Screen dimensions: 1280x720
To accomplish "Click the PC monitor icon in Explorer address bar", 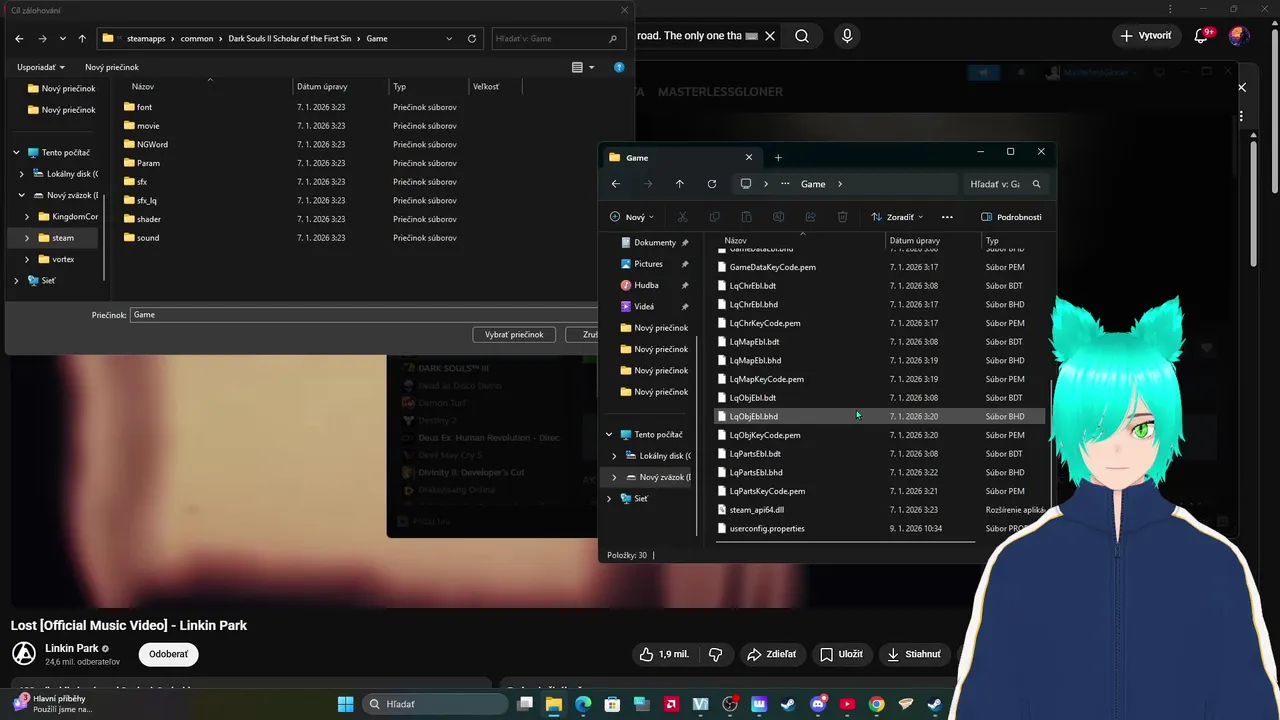I will pos(745,184).
